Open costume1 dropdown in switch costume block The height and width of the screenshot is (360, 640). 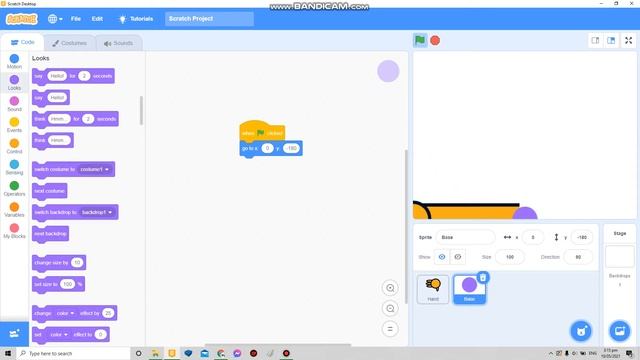[x=95, y=169]
